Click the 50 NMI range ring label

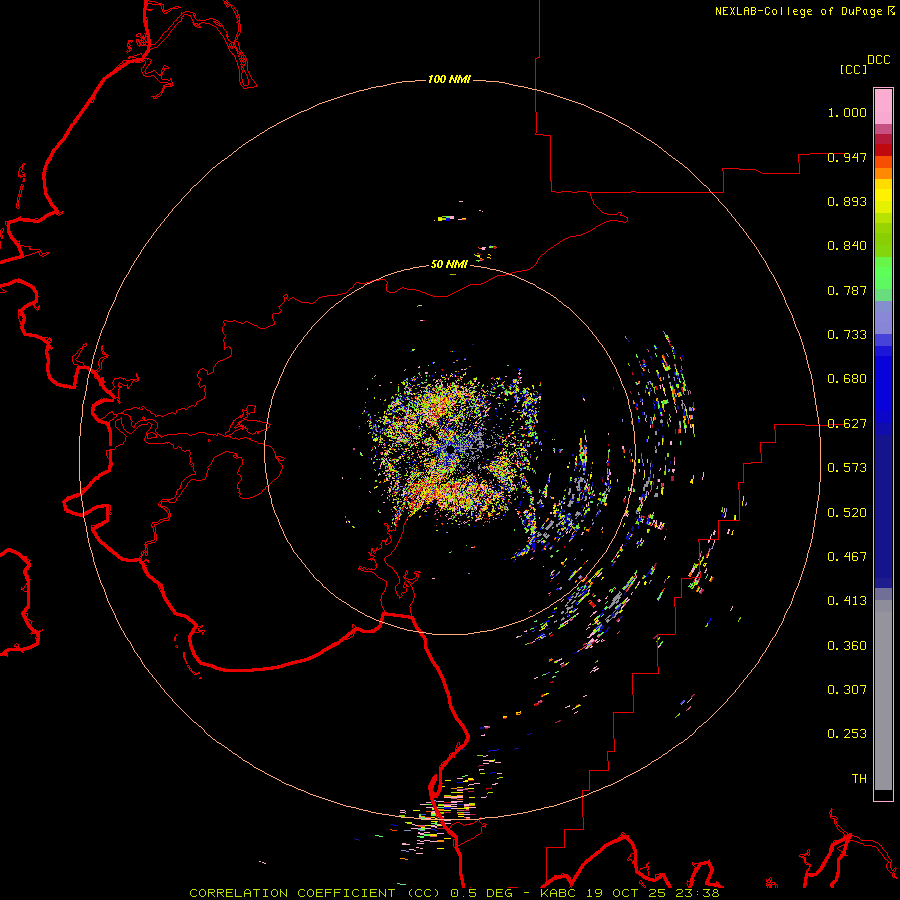click(449, 264)
